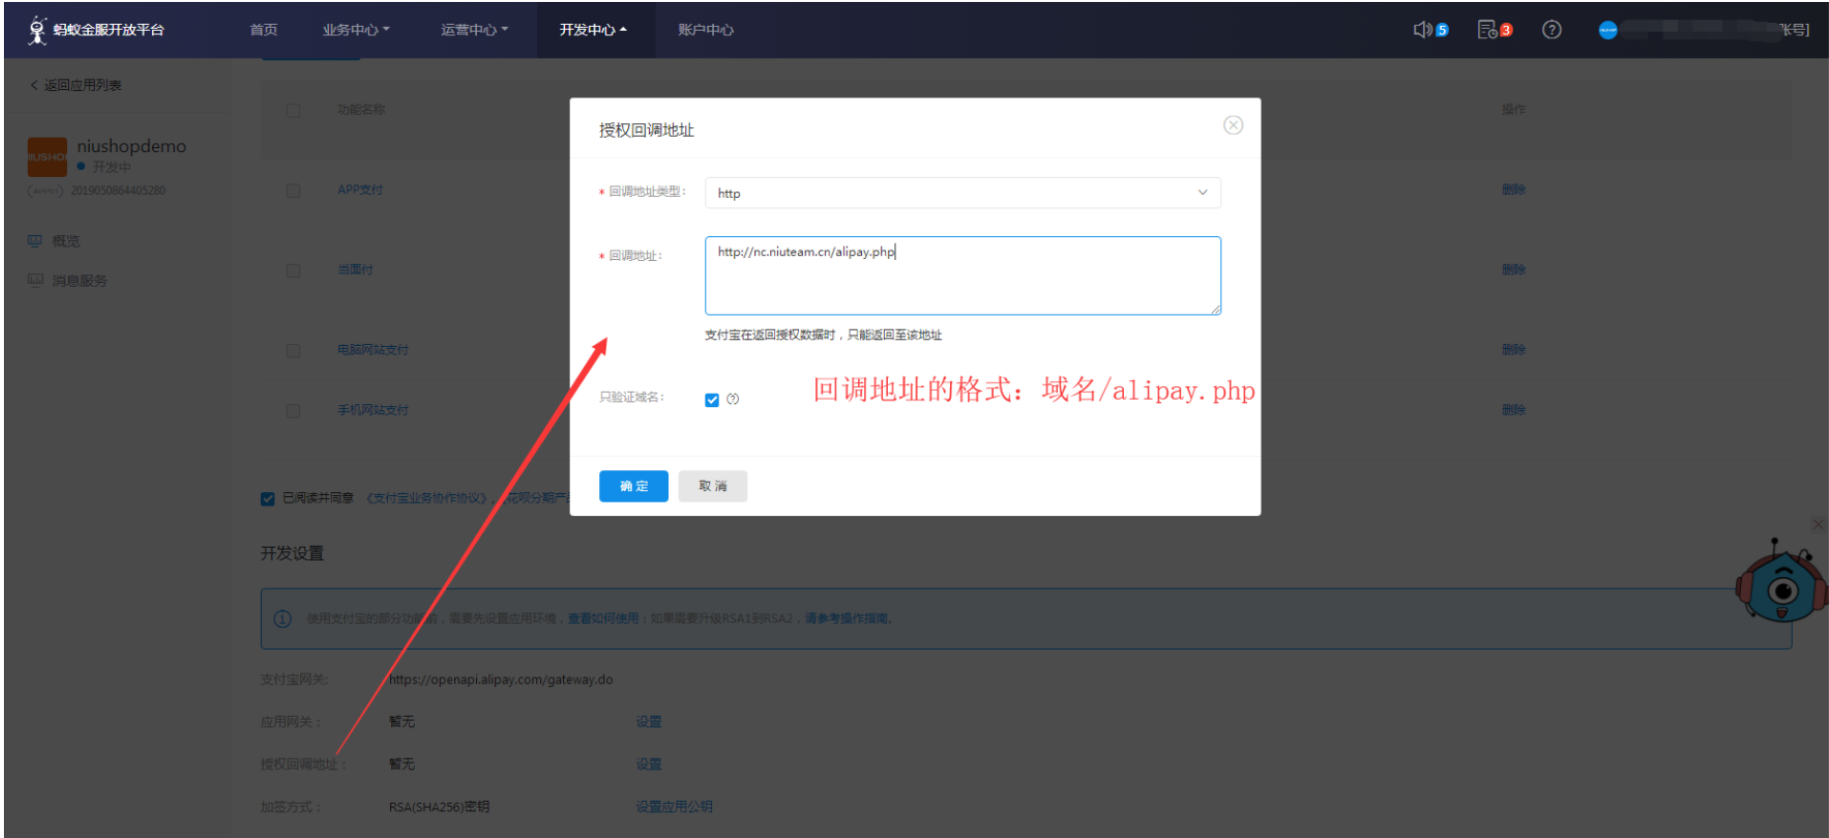Close the 授权回调地址 dialog
Screen dimensions: 1829x838
(1233, 125)
